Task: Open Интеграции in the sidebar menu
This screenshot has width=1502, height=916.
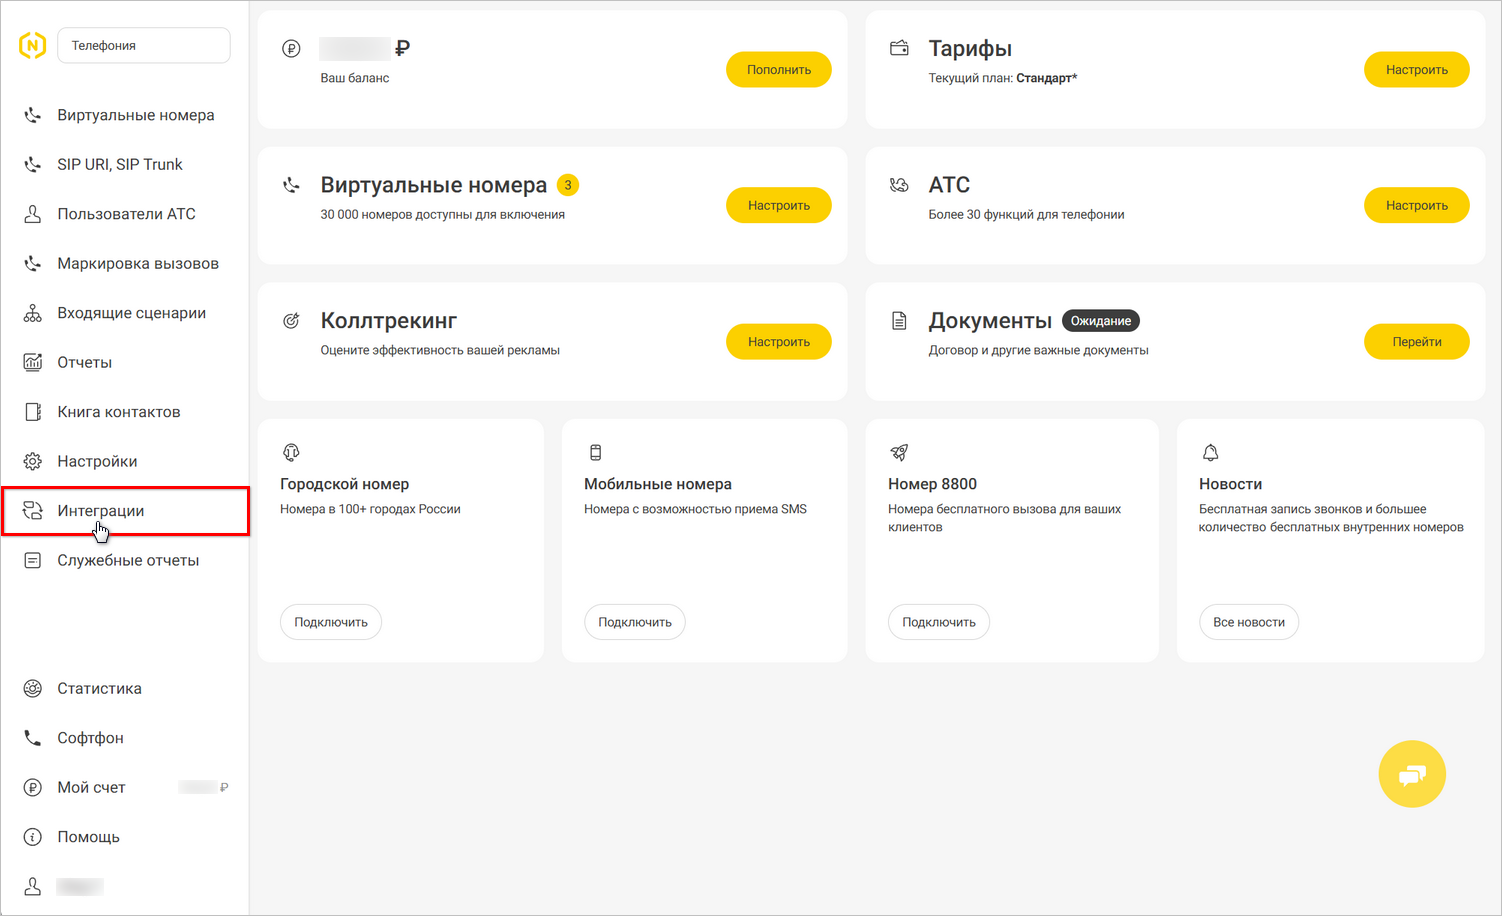Action: (100, 510)
